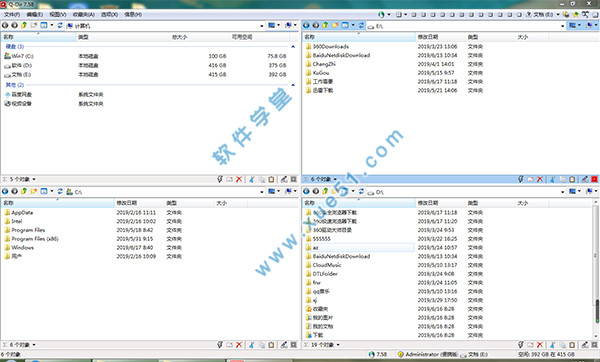Open the 视图(V) menu
600x362 pixels.
(58, 15)
